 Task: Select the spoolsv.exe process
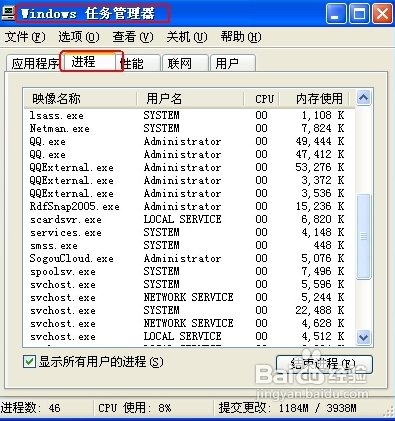189,271
